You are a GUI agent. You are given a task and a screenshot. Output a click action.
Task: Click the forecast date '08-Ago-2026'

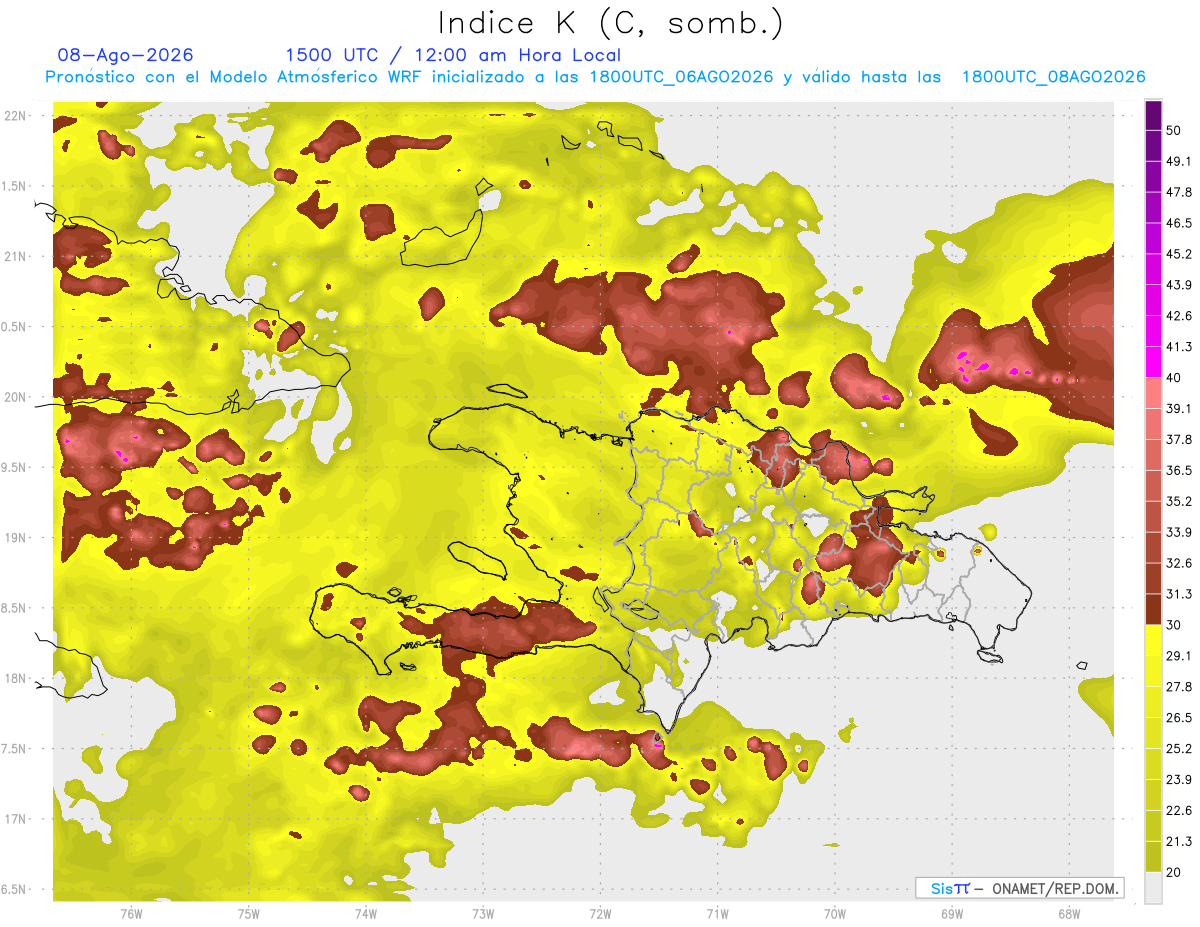point(126,55)
